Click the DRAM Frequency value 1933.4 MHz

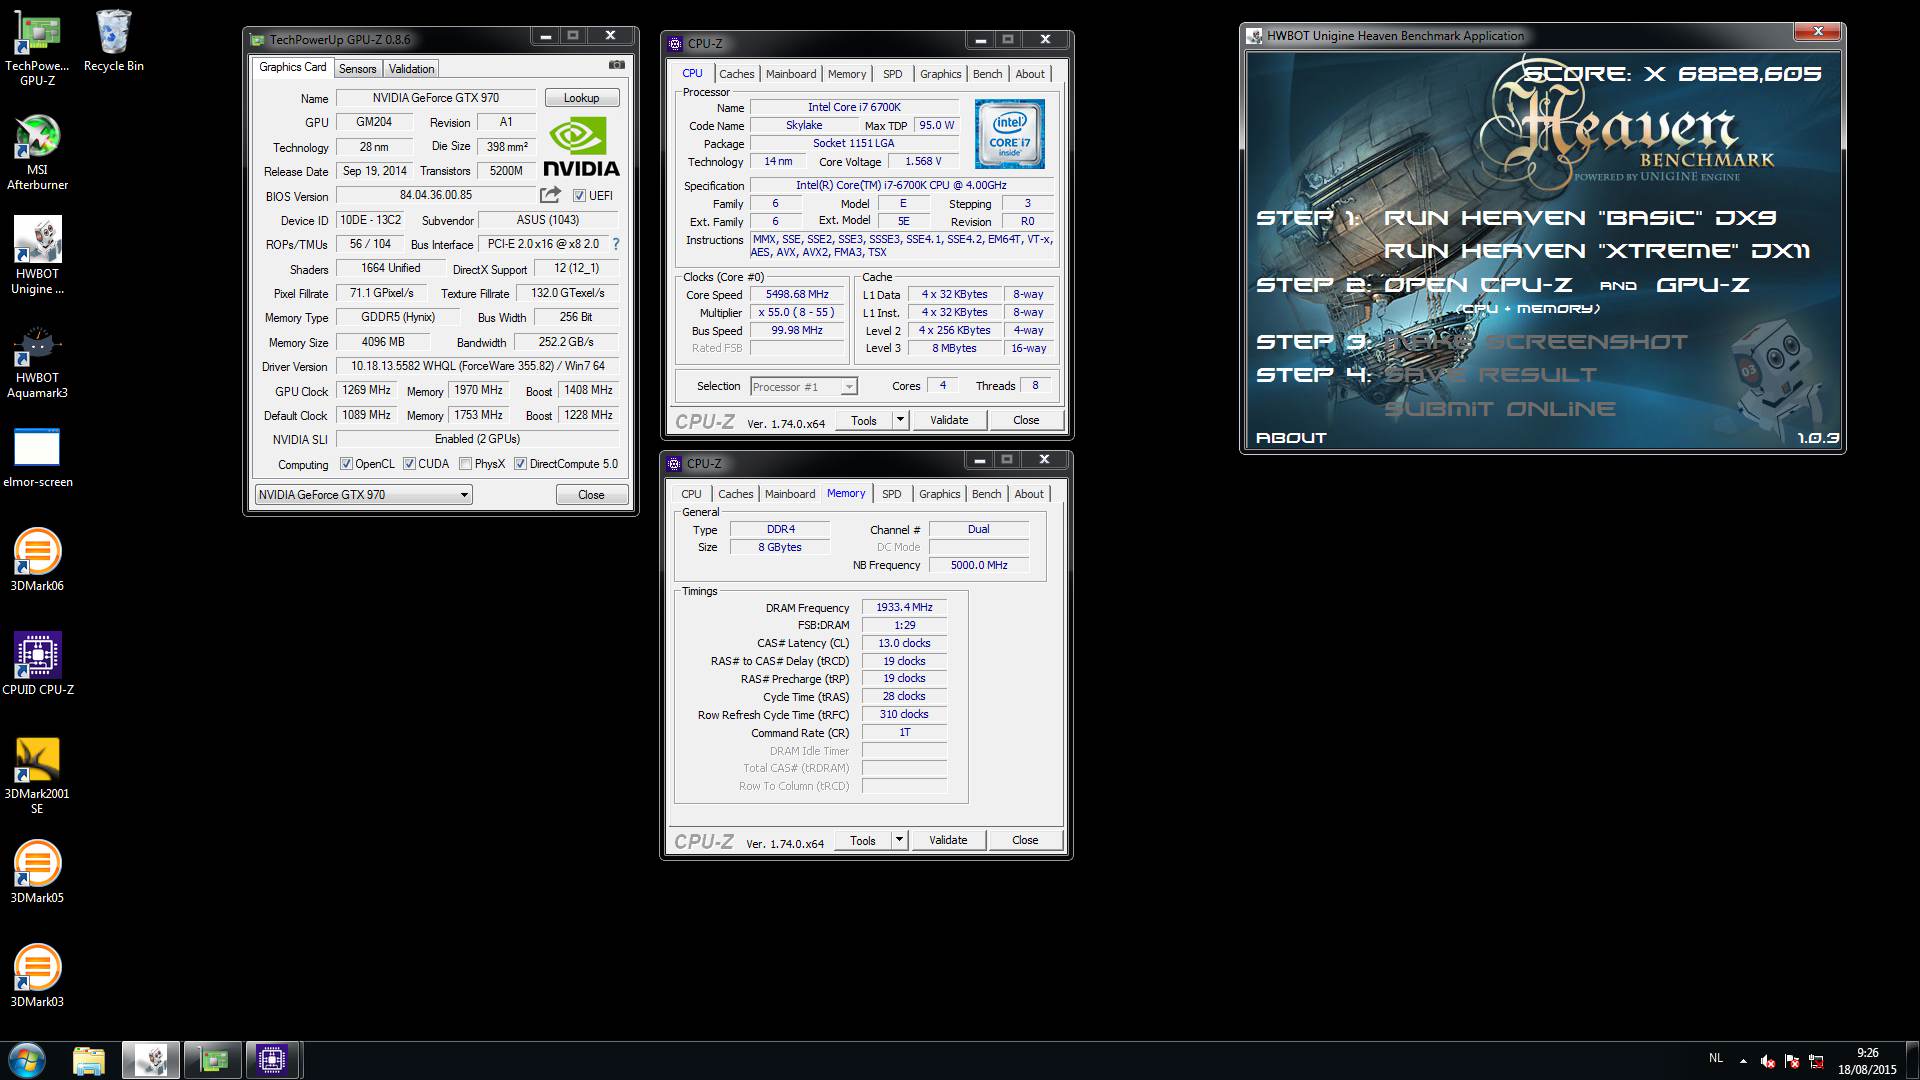coord(904,608)
